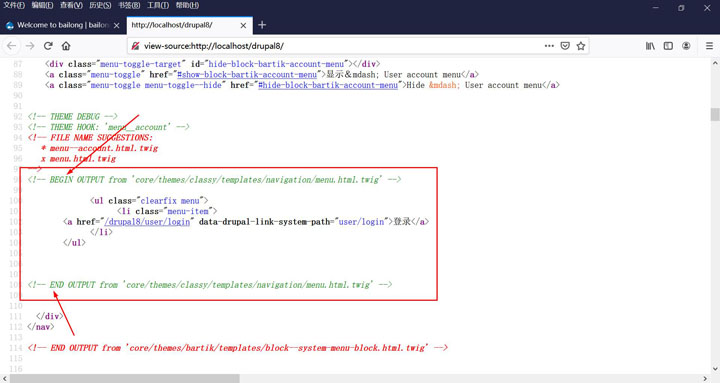The height and width of the screenshot is (383, 720).
Task: Click the END OUTPUT menu.html.twig comment
Action: click(x=210, y=285)
